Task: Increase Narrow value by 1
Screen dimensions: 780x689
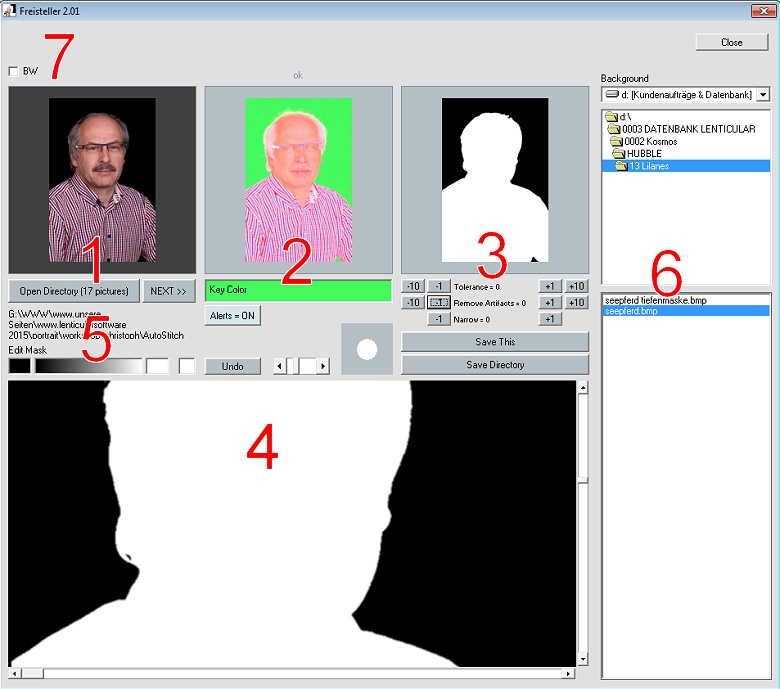Action: (x=549, y=319)
